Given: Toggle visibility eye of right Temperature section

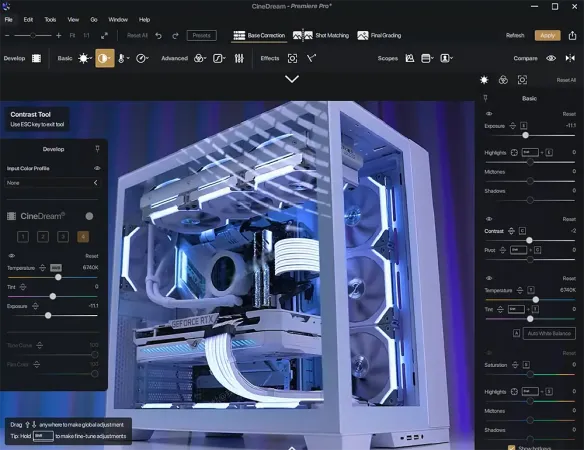Looking at the screenshot, I should [x=489, y=278].
